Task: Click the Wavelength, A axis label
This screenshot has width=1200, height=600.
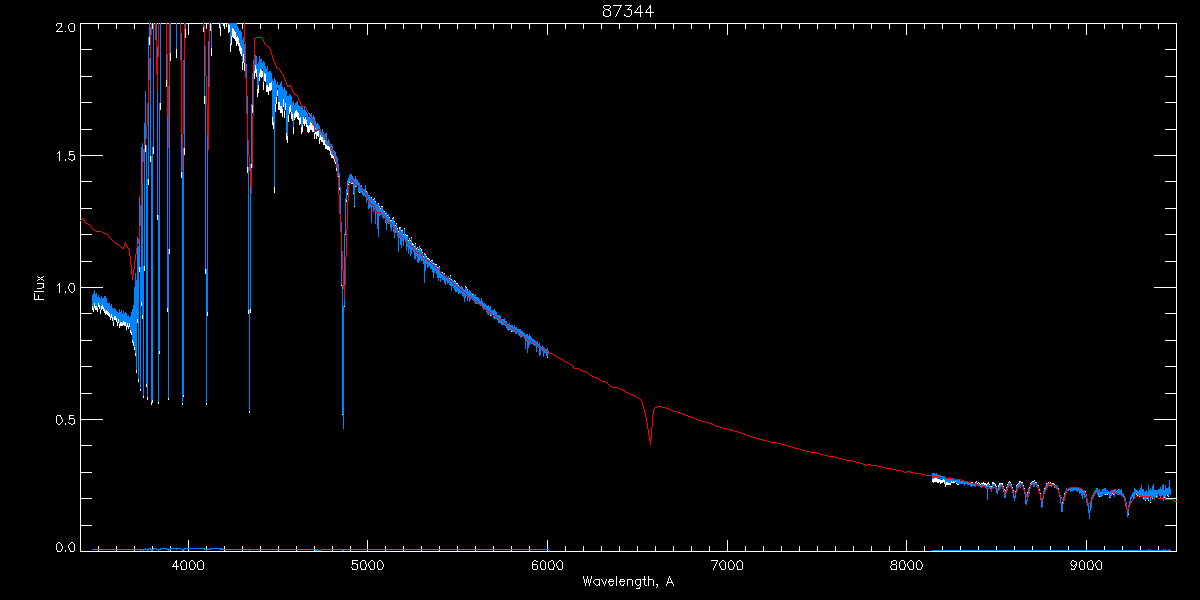Action: [627, 582]
